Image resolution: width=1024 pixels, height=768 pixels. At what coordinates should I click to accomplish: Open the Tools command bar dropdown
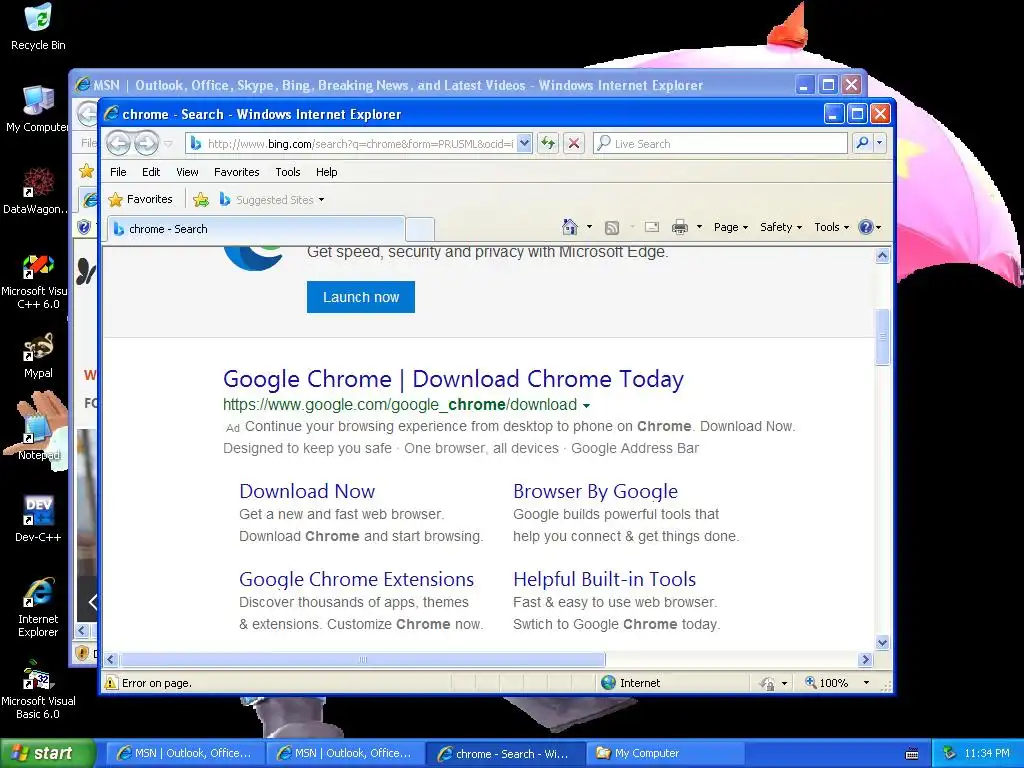tap(831, 227)
